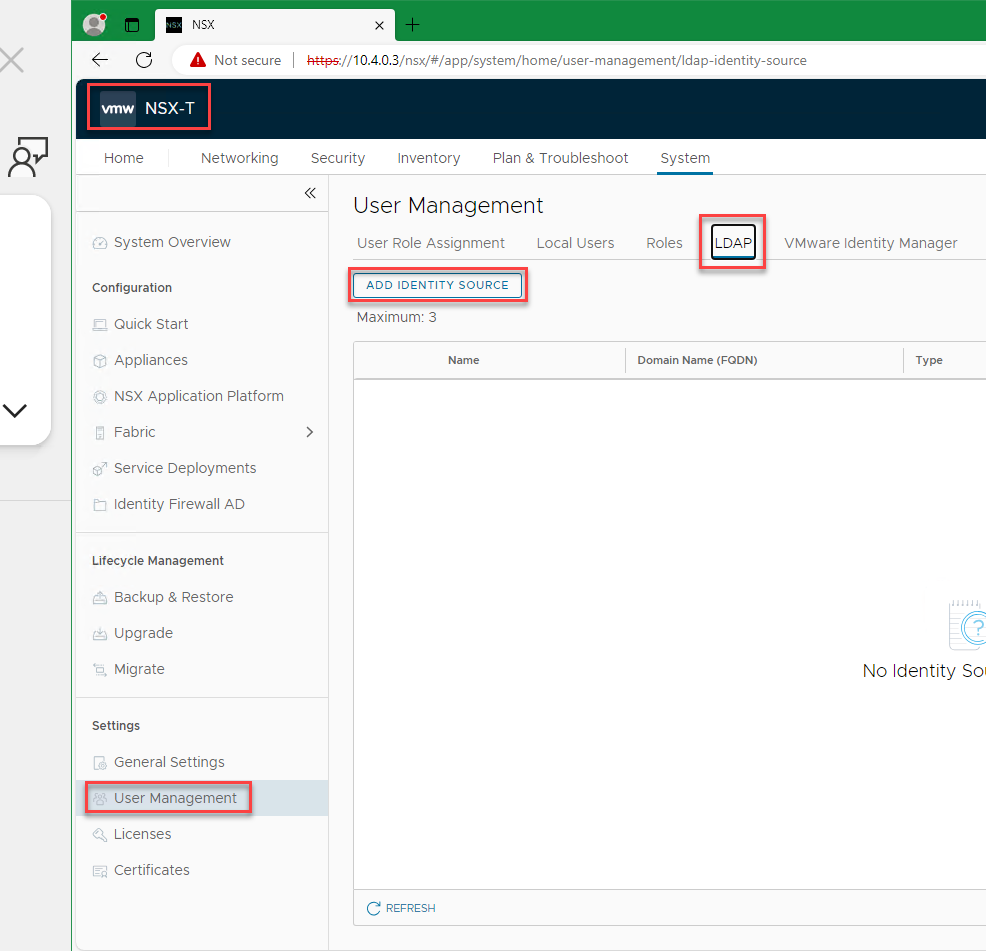Click REFRESH below the table
Image resolution: width=986 pixels, height=951 pixels.
click(401, 908)
